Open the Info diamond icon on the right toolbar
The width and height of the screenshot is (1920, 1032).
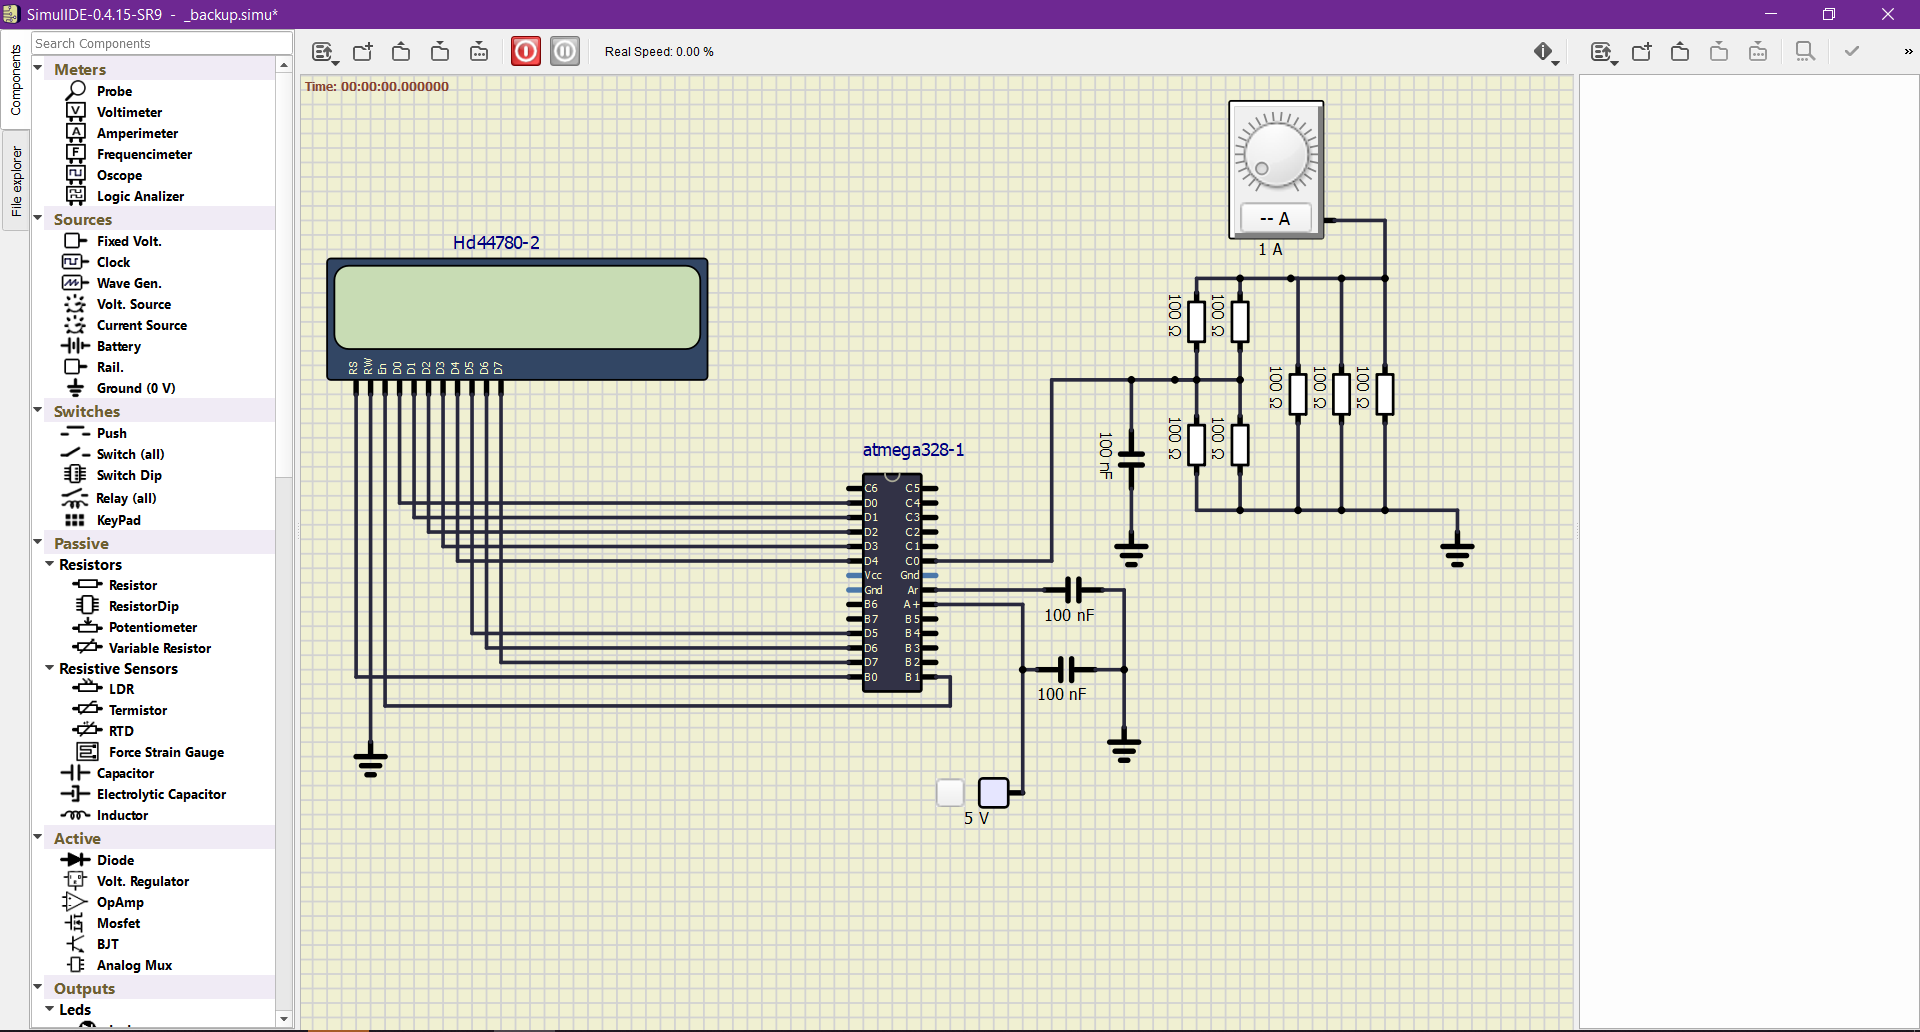point(1545,51)
